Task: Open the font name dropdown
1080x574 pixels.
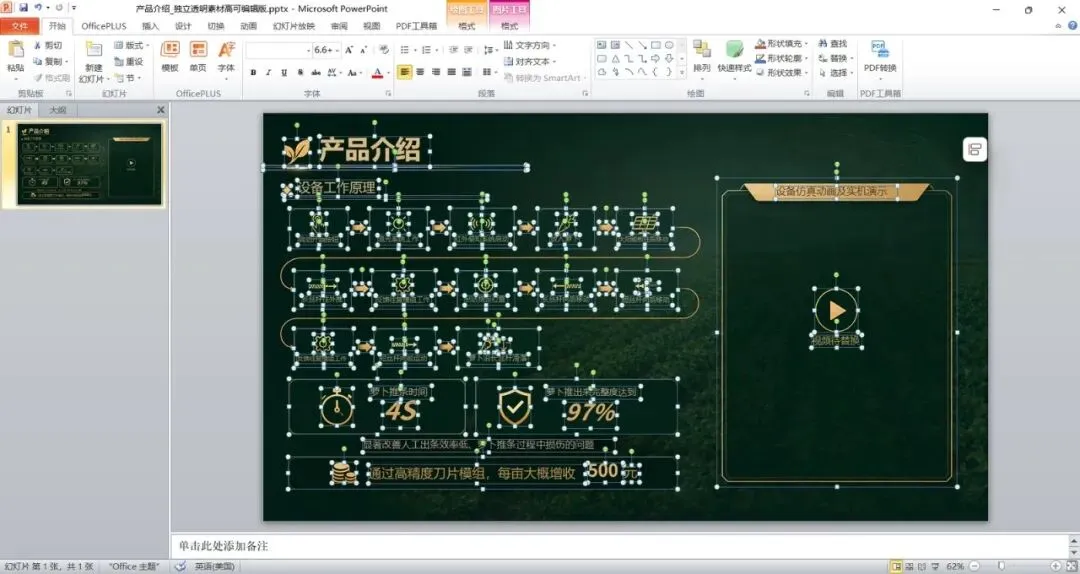Action: pyautogui.click(x=308, y=50)
